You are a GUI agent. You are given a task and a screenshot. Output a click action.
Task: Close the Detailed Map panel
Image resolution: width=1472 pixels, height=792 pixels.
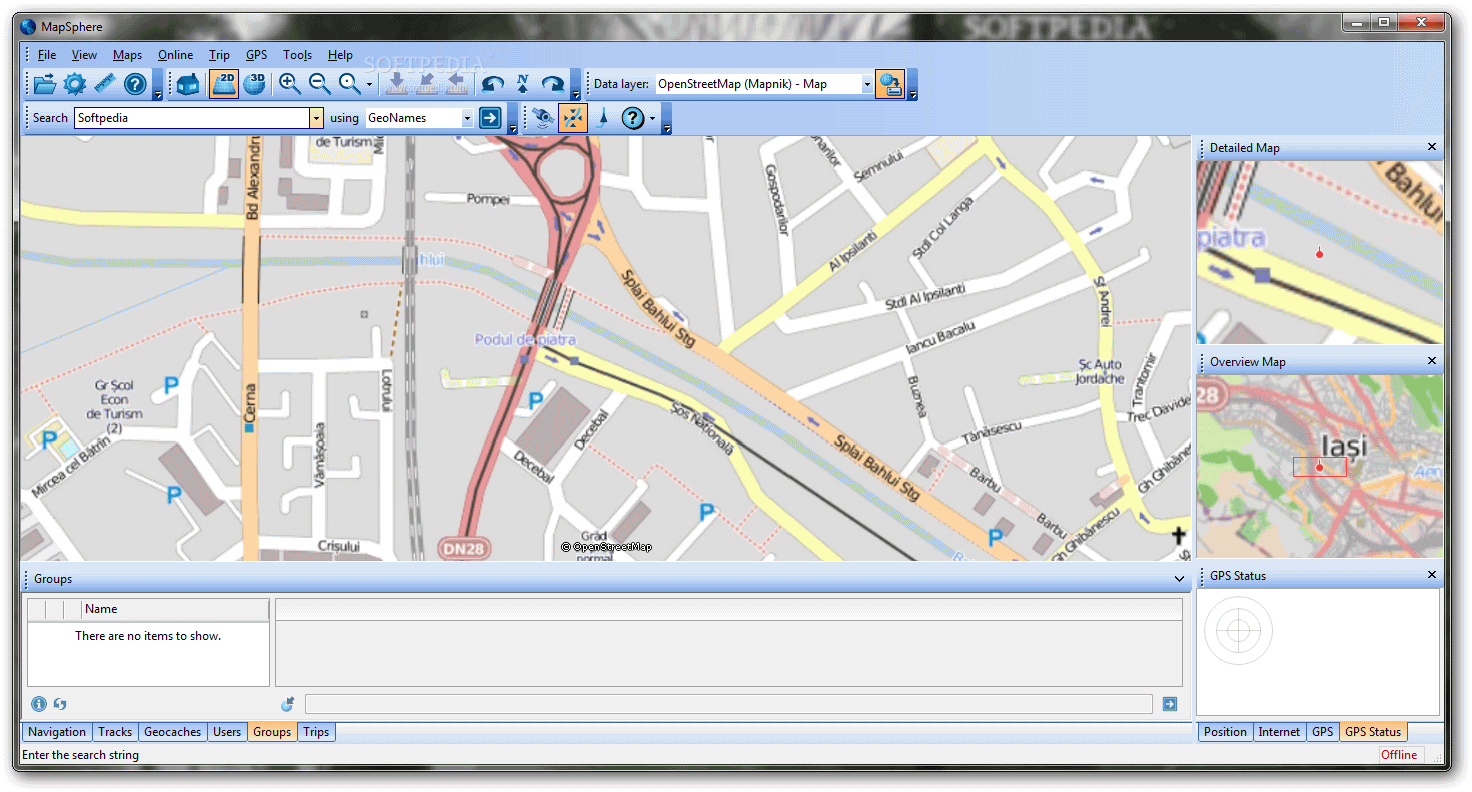point(1431,147)
